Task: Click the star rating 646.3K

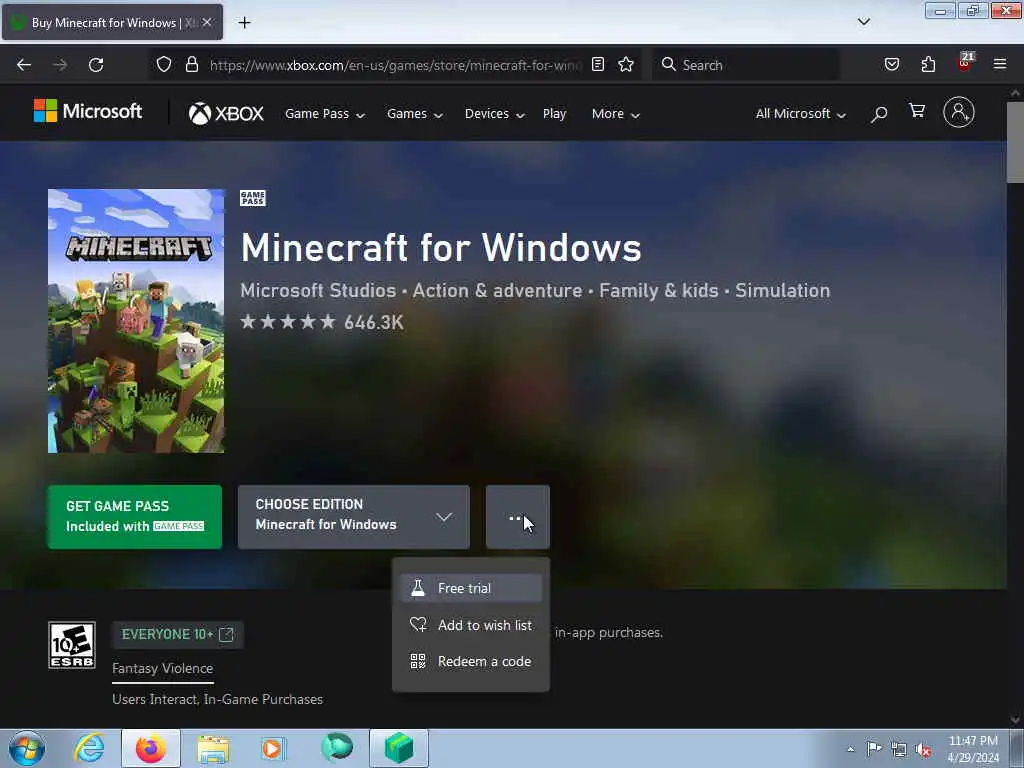Action: coord(322,322)
